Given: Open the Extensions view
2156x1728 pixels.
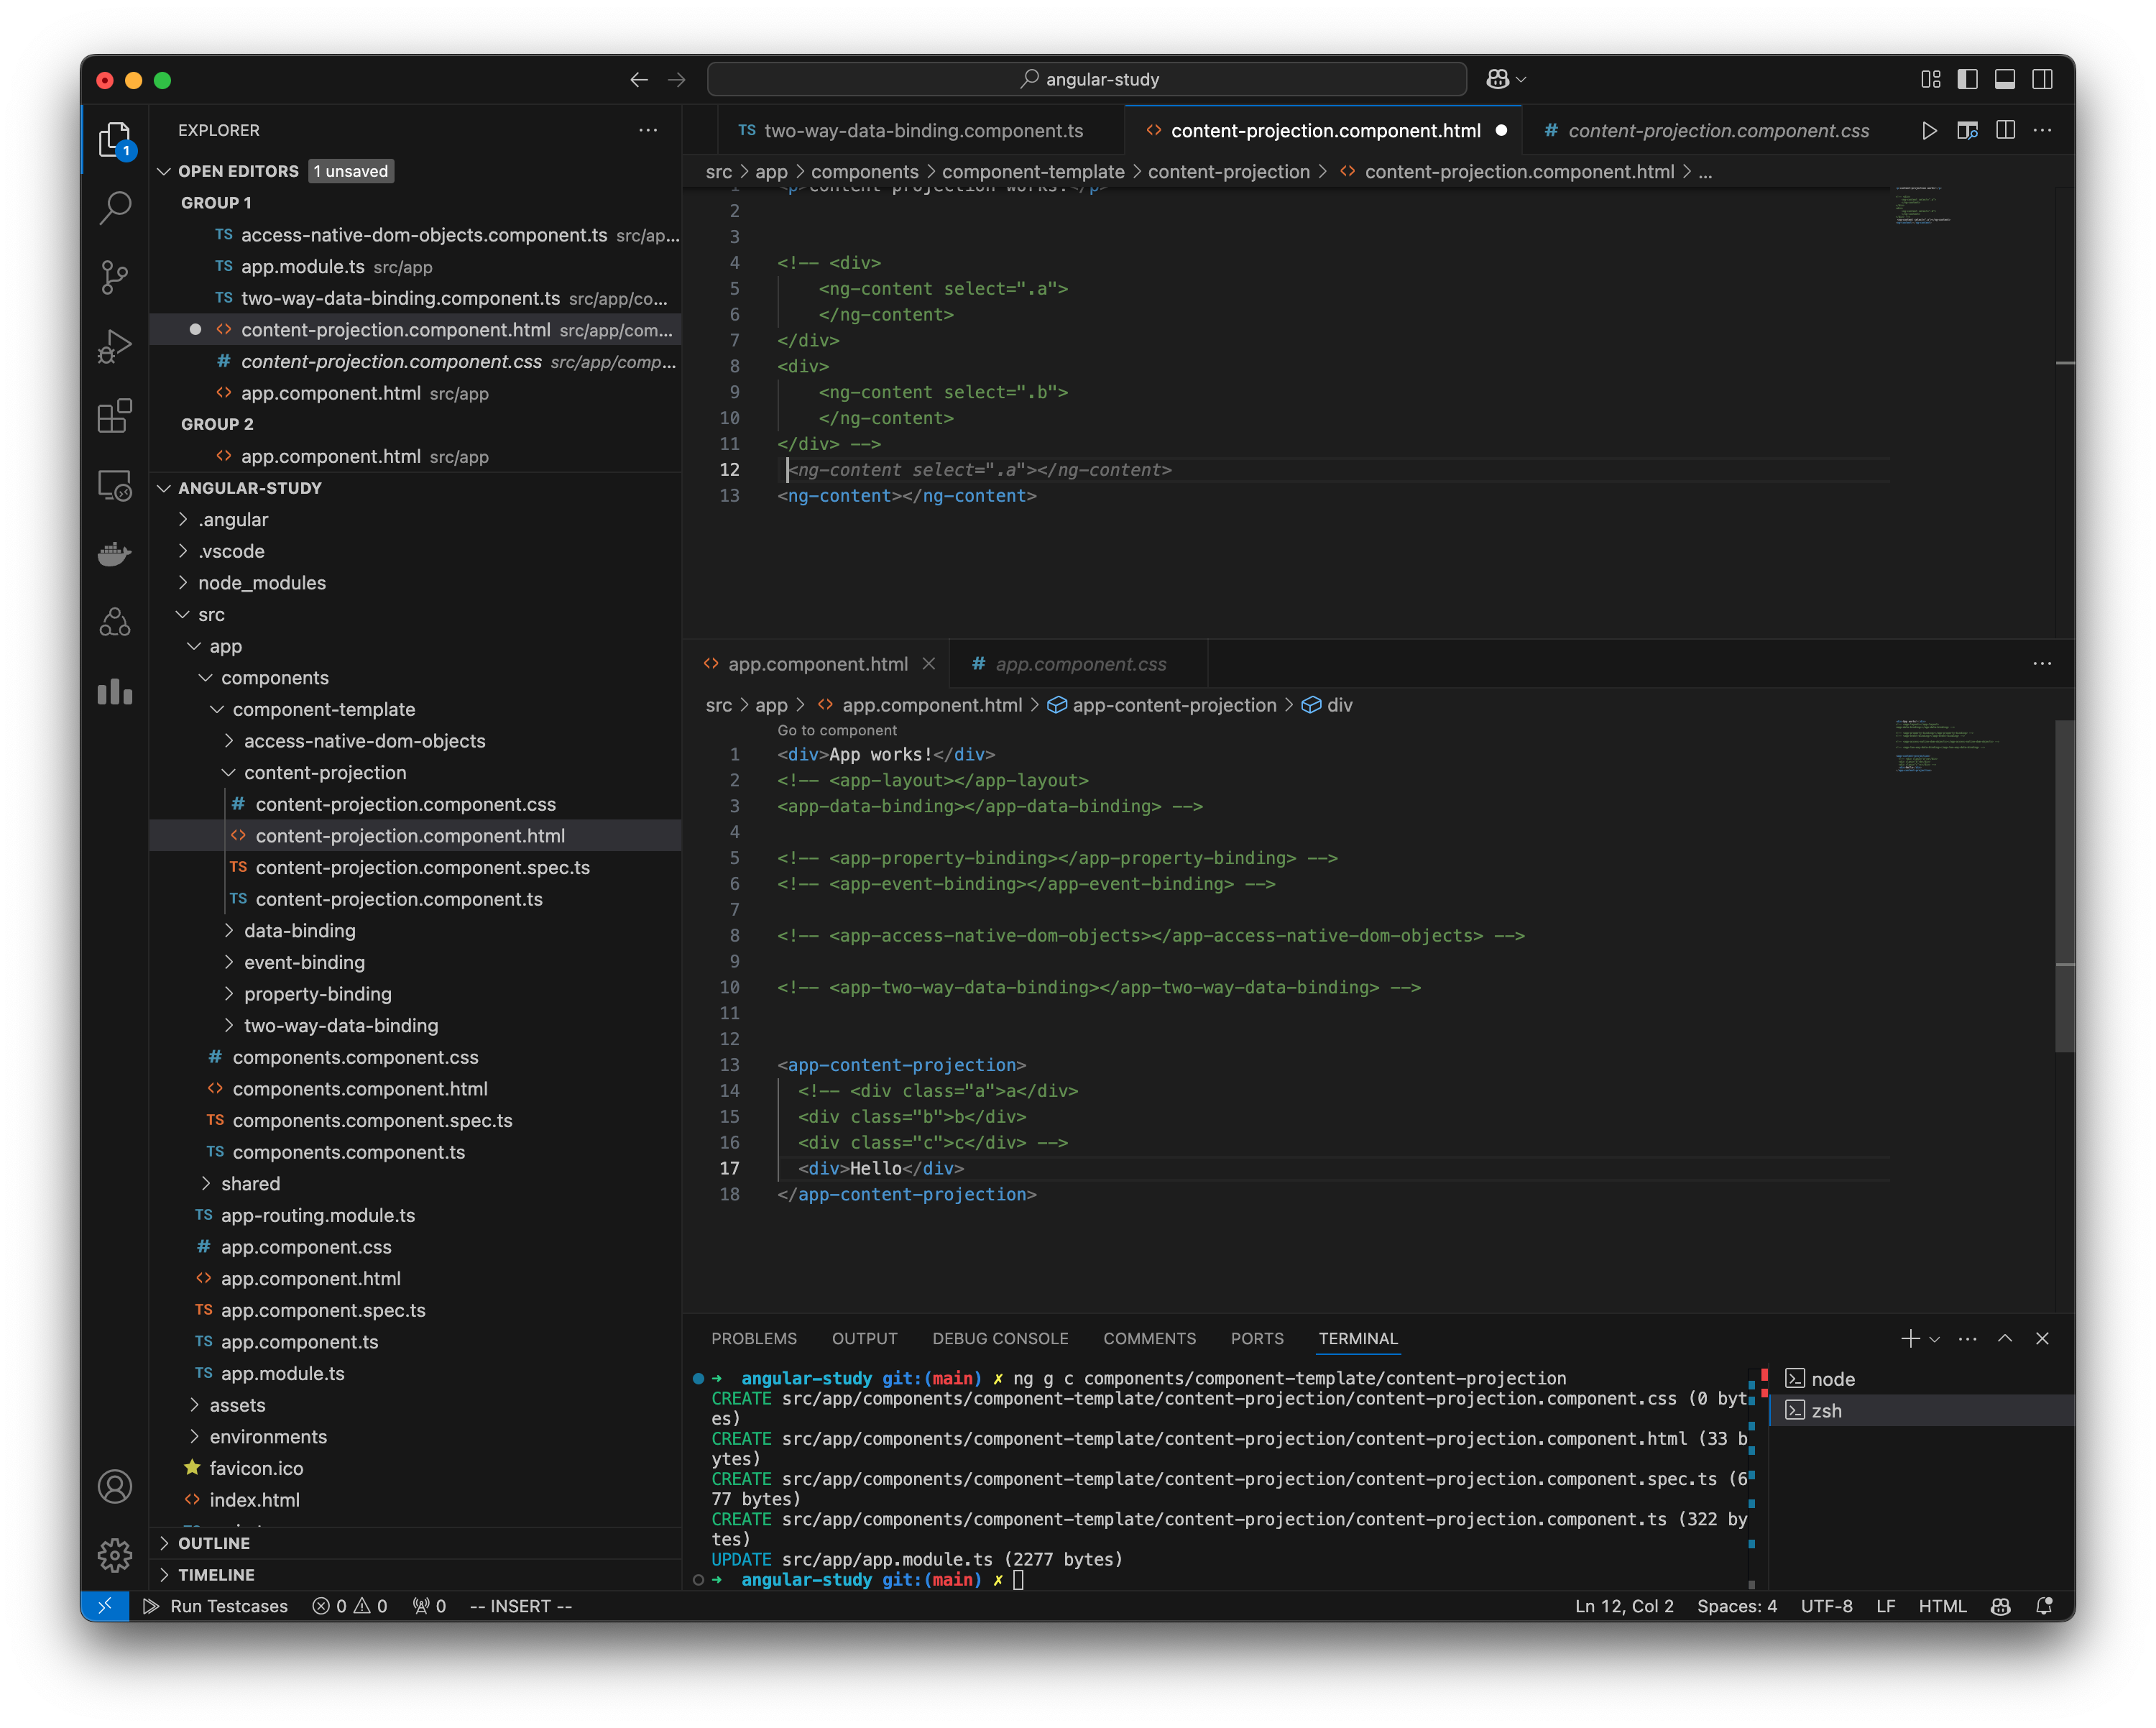Looking at the screenshot, I should click(114, 416).
